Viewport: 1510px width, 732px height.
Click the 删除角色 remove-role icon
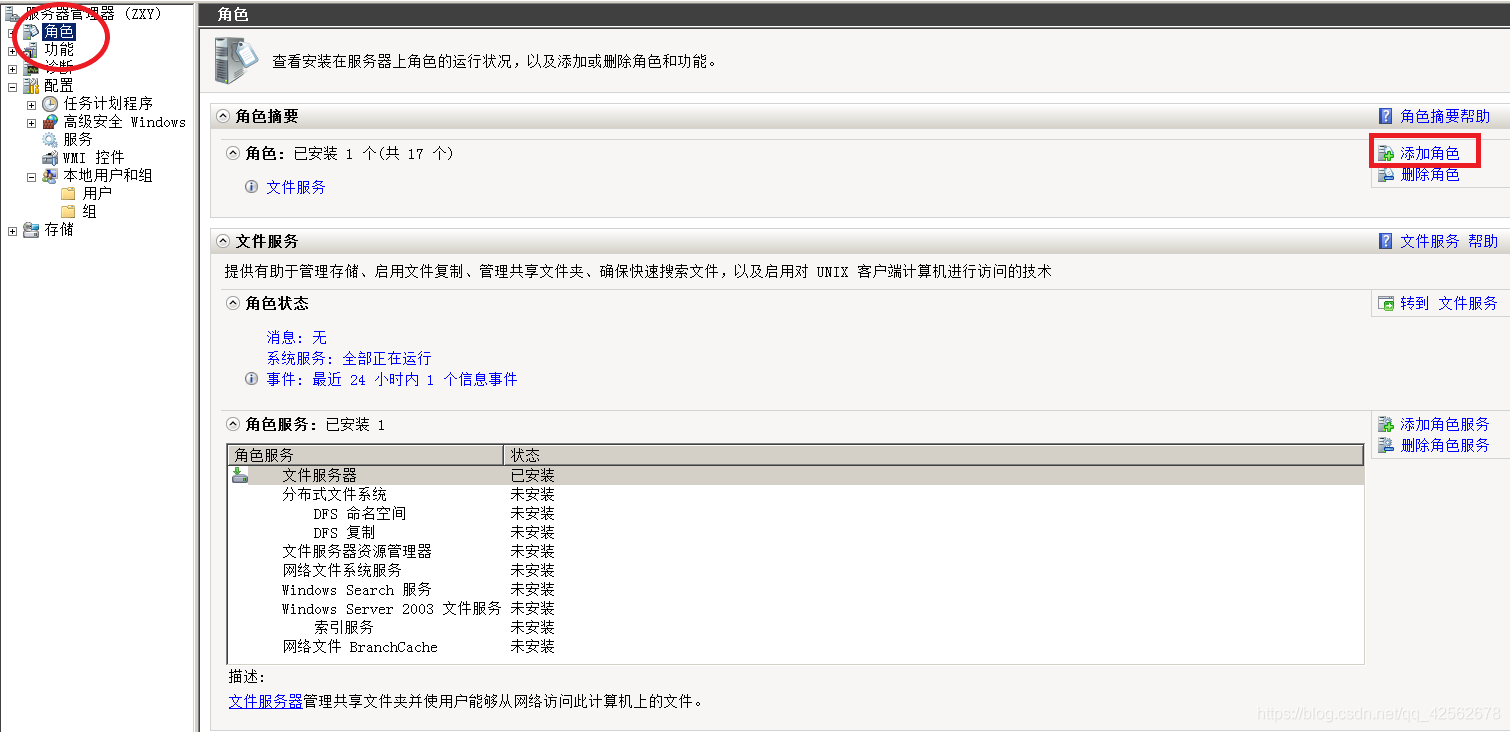click(x=1386, y=175)
